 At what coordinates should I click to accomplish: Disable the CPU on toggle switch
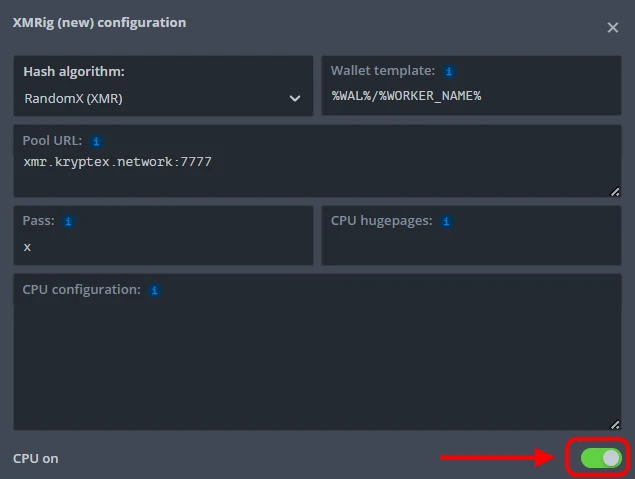[x=601, y=458]
